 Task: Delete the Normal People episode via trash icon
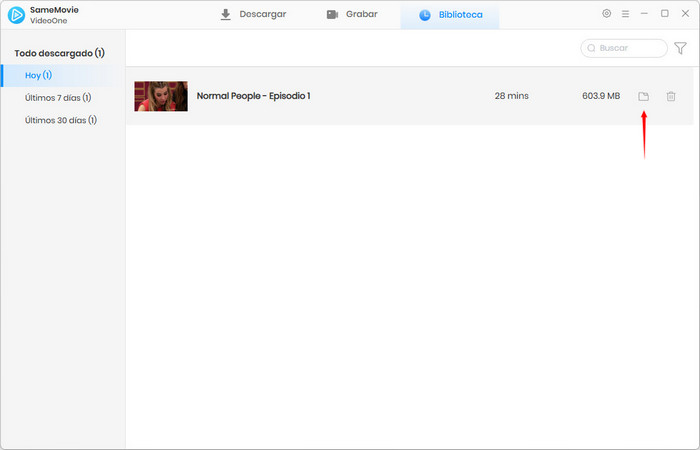[671, 96]
